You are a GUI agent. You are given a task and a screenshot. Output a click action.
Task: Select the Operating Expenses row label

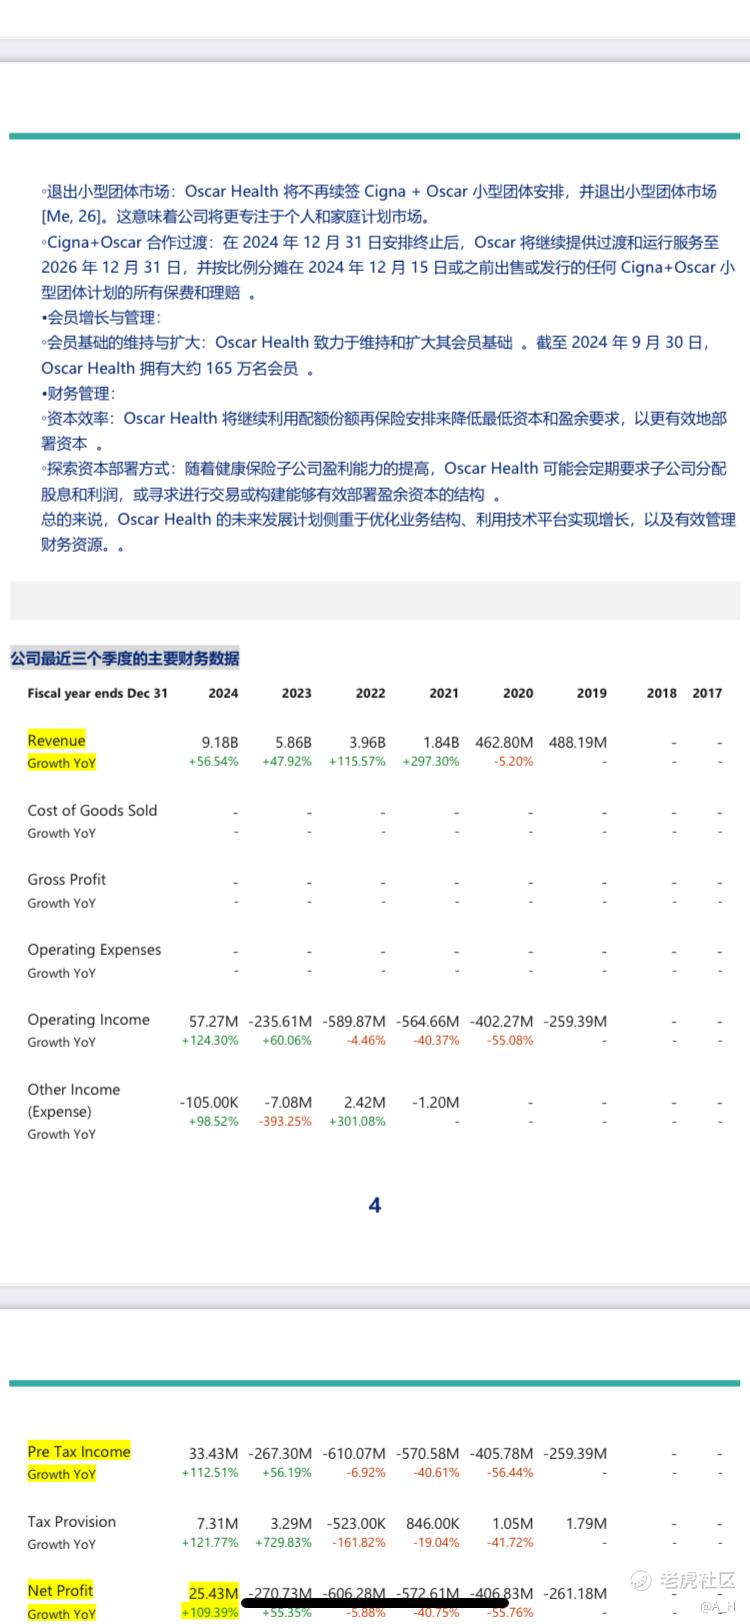click(x=94, y=950)
